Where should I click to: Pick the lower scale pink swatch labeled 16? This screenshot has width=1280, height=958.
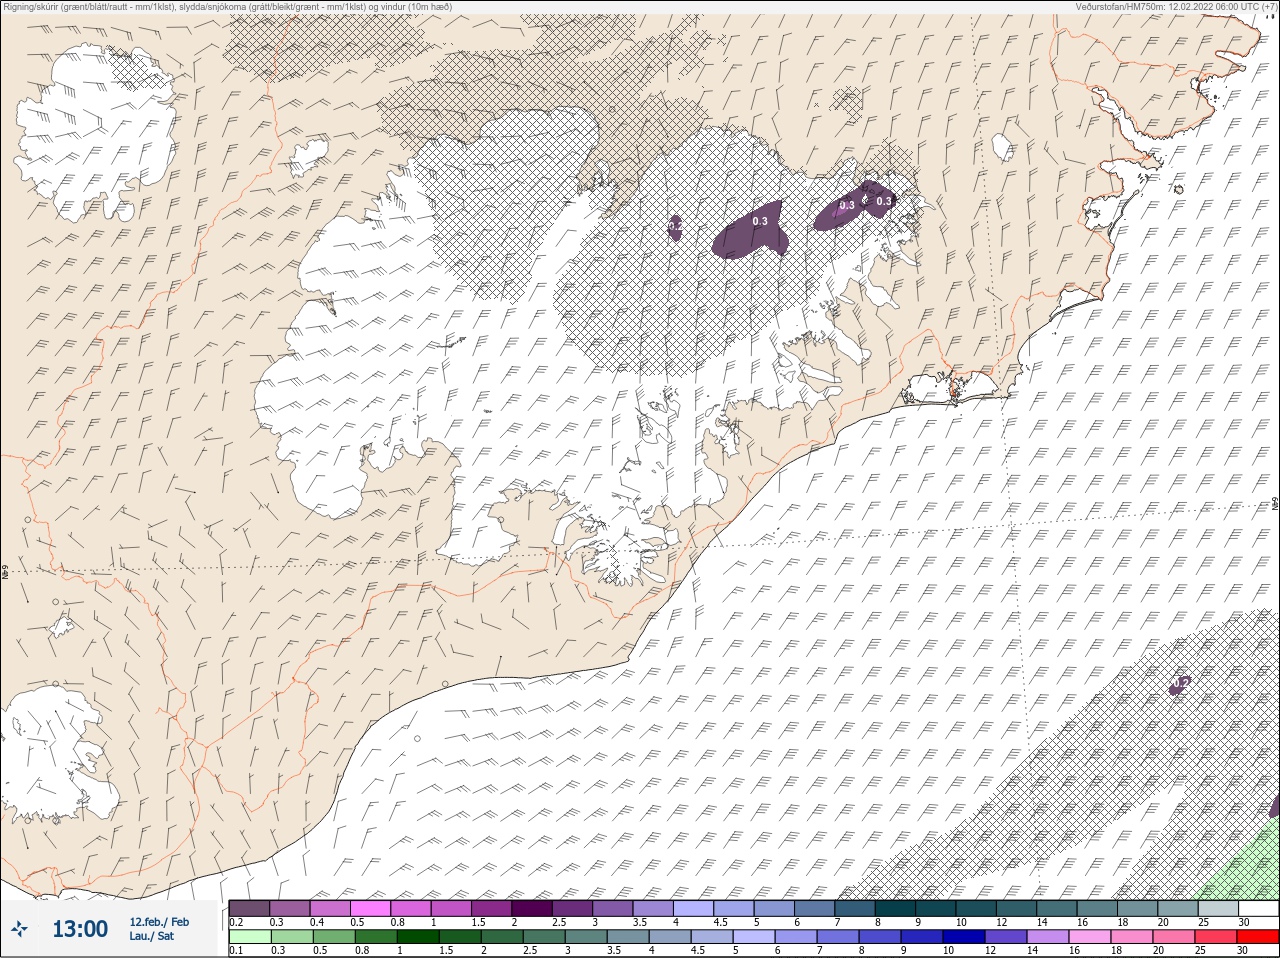click(x=1089, y=937)
